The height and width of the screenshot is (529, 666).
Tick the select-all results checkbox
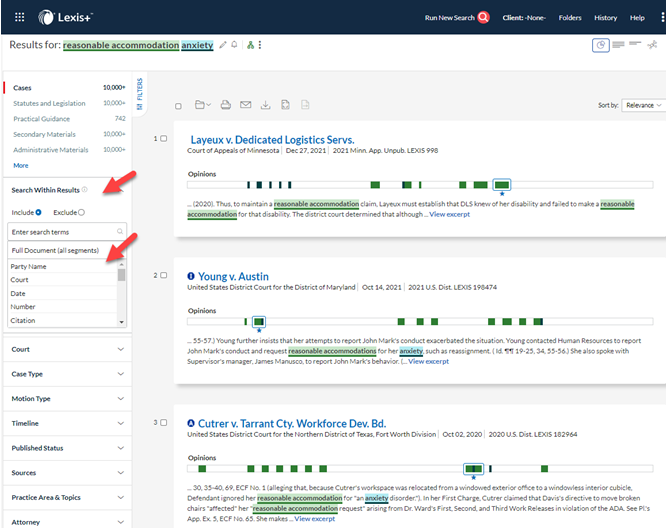pyautogui.click(x=178, y=106)
